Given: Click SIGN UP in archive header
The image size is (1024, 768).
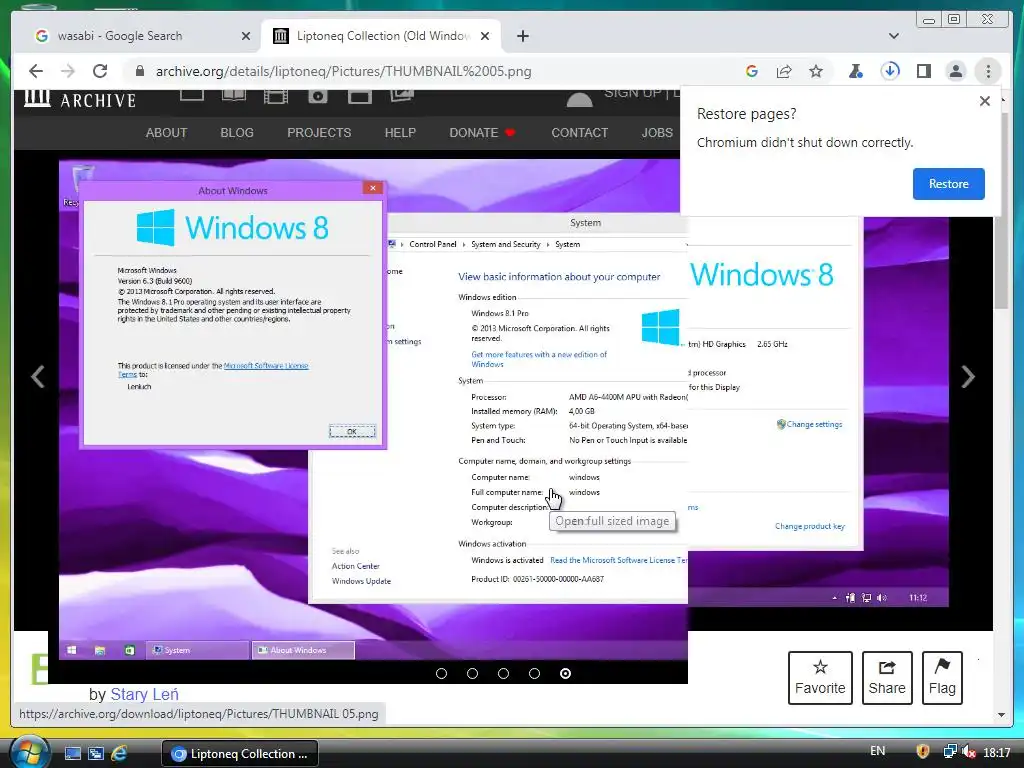Looking at the screenshot, I should pyautogui.click(x=633, y=93).
